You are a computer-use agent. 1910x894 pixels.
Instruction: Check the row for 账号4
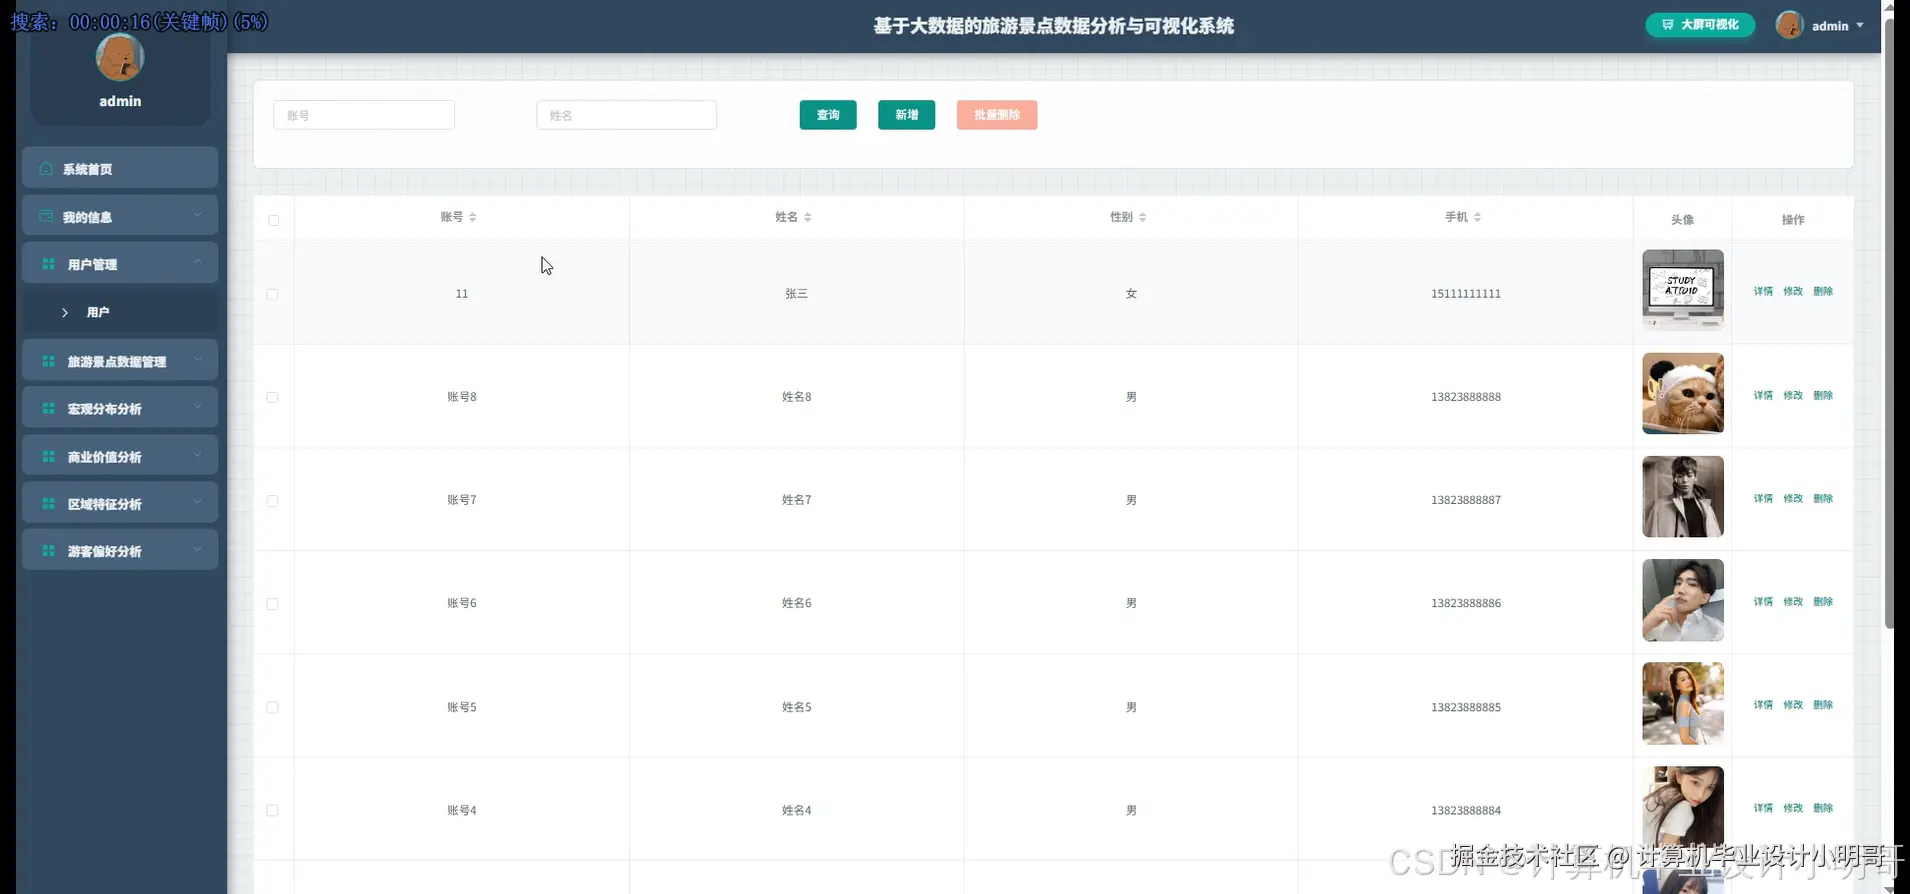(272, 810)
